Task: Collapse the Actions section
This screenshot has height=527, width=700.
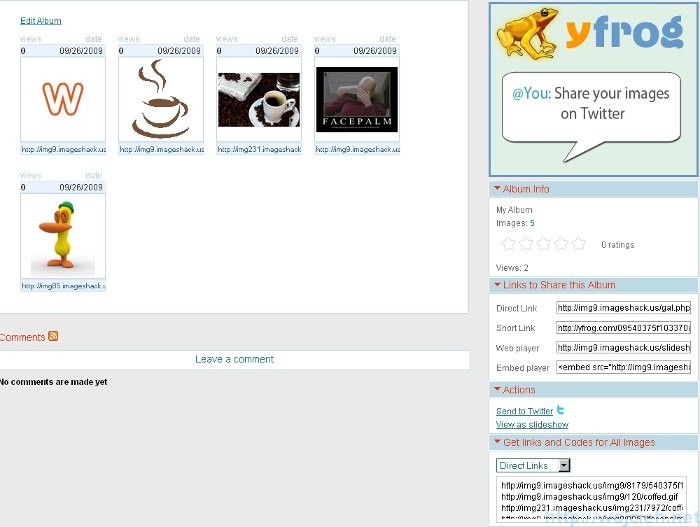Action: click(497, 389)
